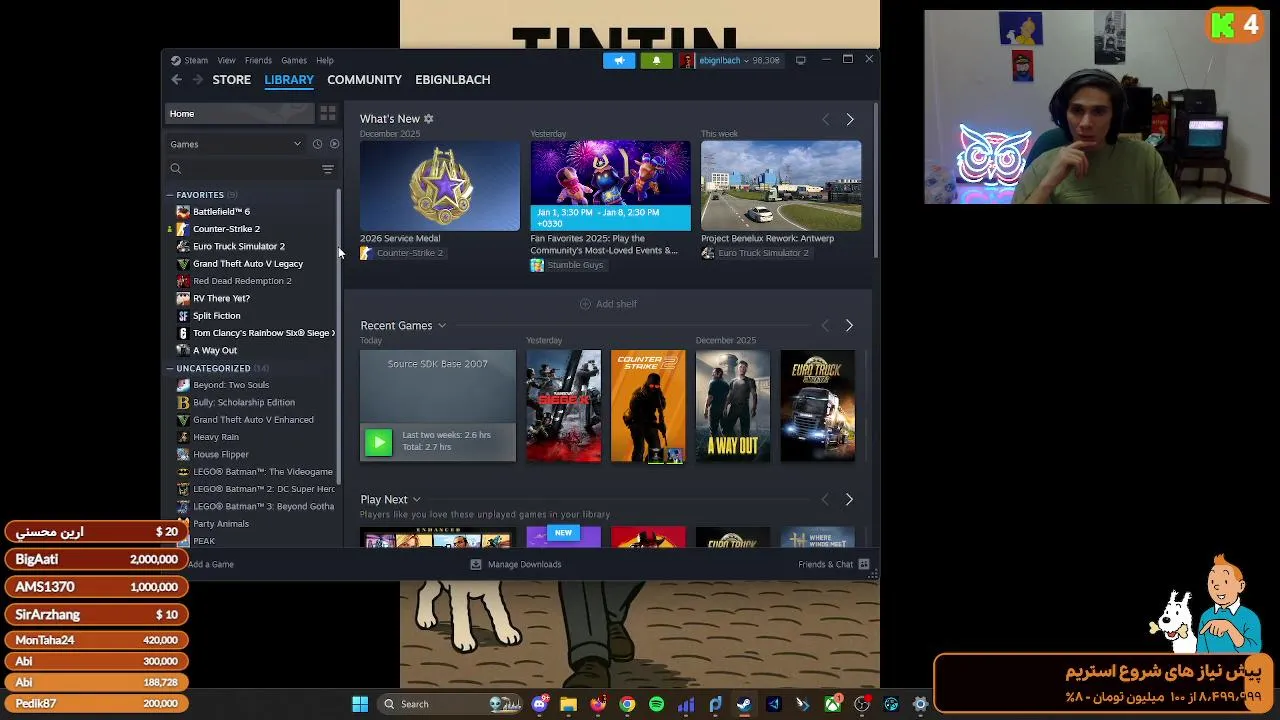
Task: Toggle Big Picture mode monitor icon
Action: [800, 60]
